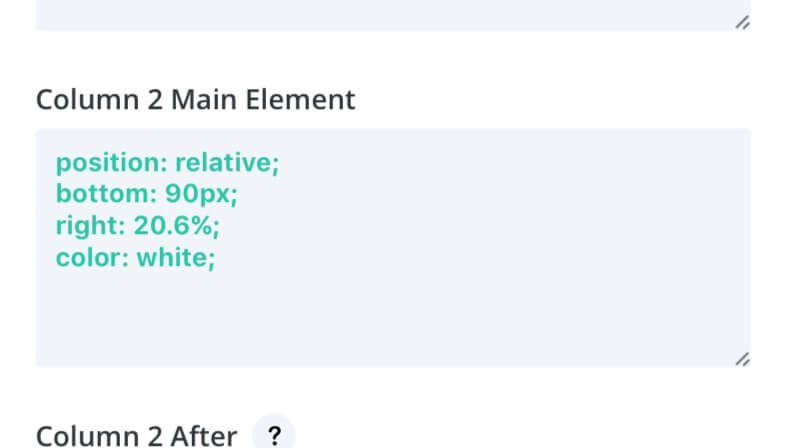Focus the partially visible textarea above

[x=393, y=14]
